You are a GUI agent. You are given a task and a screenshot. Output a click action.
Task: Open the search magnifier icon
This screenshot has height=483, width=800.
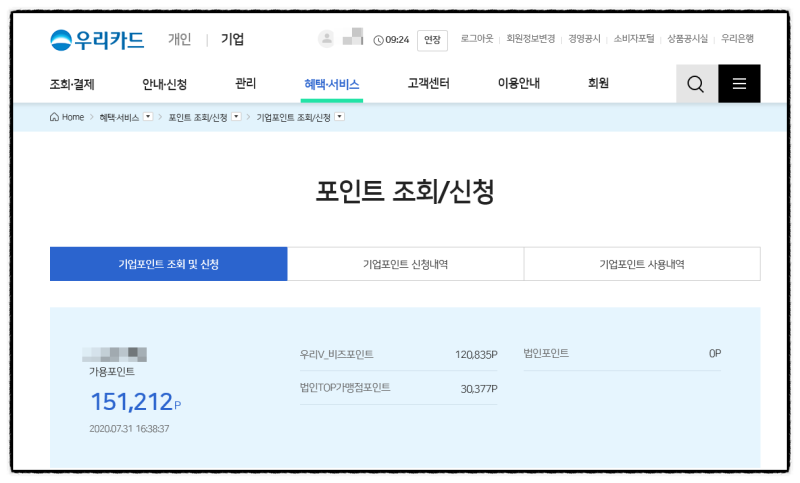pyautogui.click(x=696, y=84)
